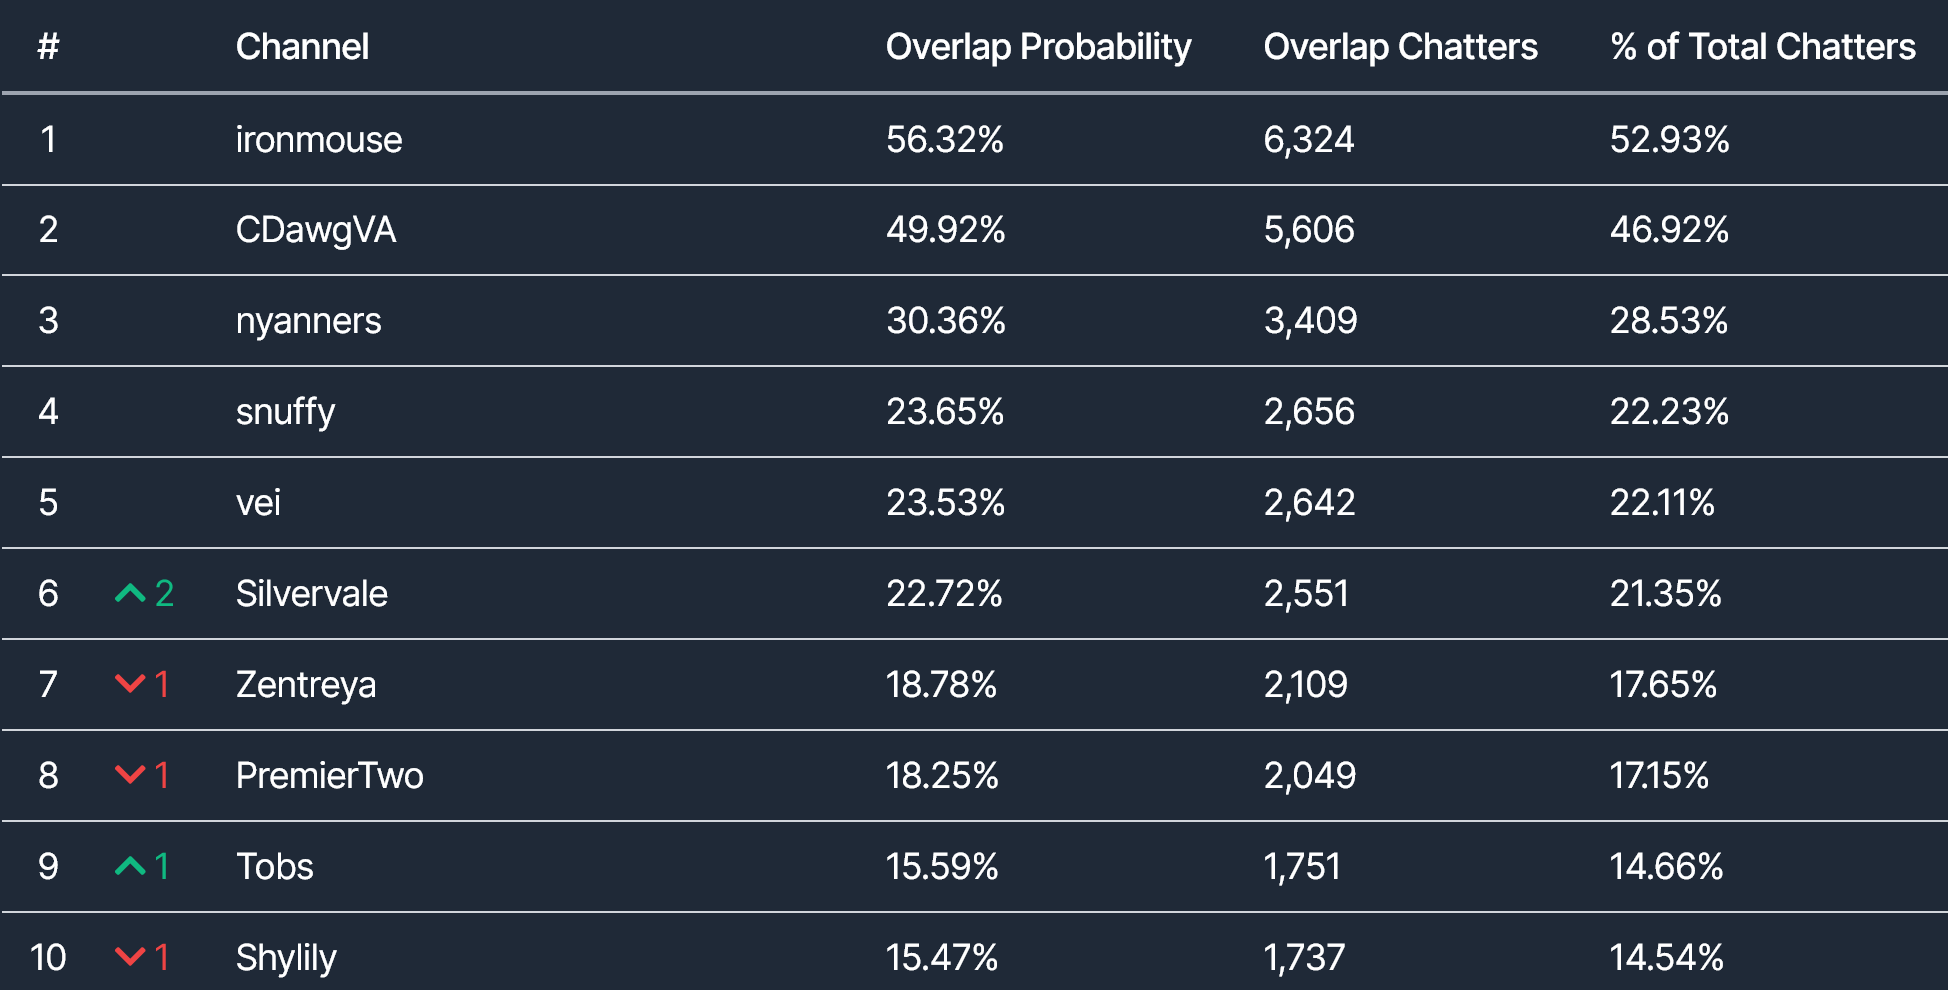The width and height of the screenshot is (1948, 990).
Task: Select the nyanners channel name
Action: pyautogui.click(x=308, y=321)
